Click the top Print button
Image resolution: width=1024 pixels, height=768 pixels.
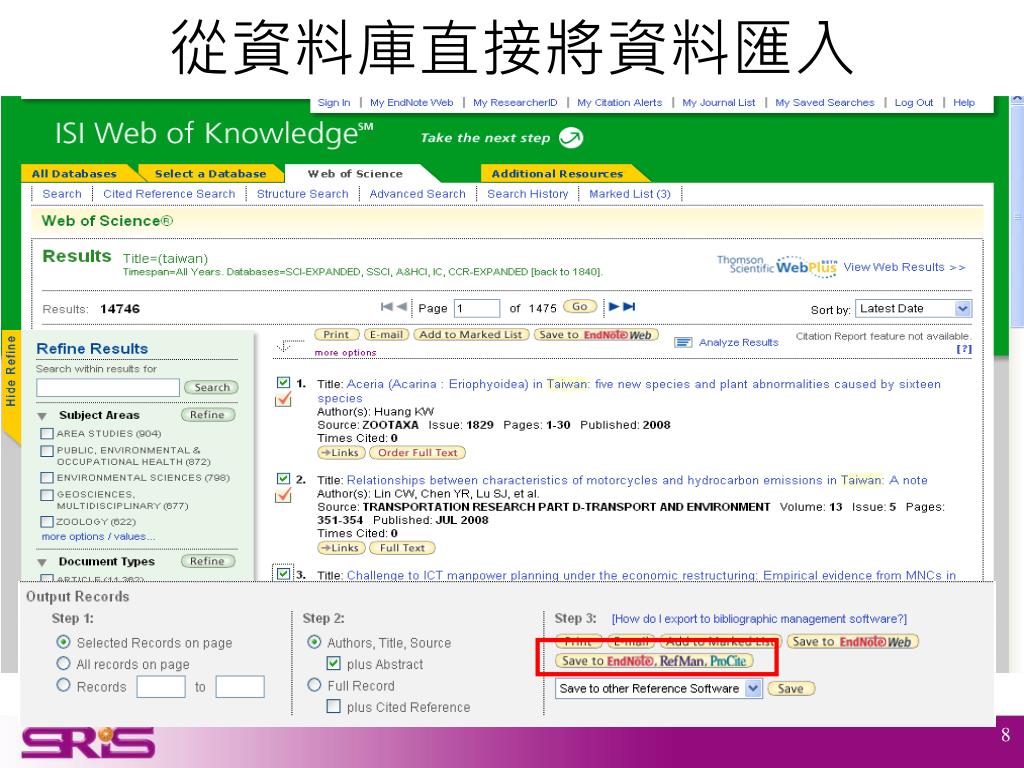tap(336, 334)
